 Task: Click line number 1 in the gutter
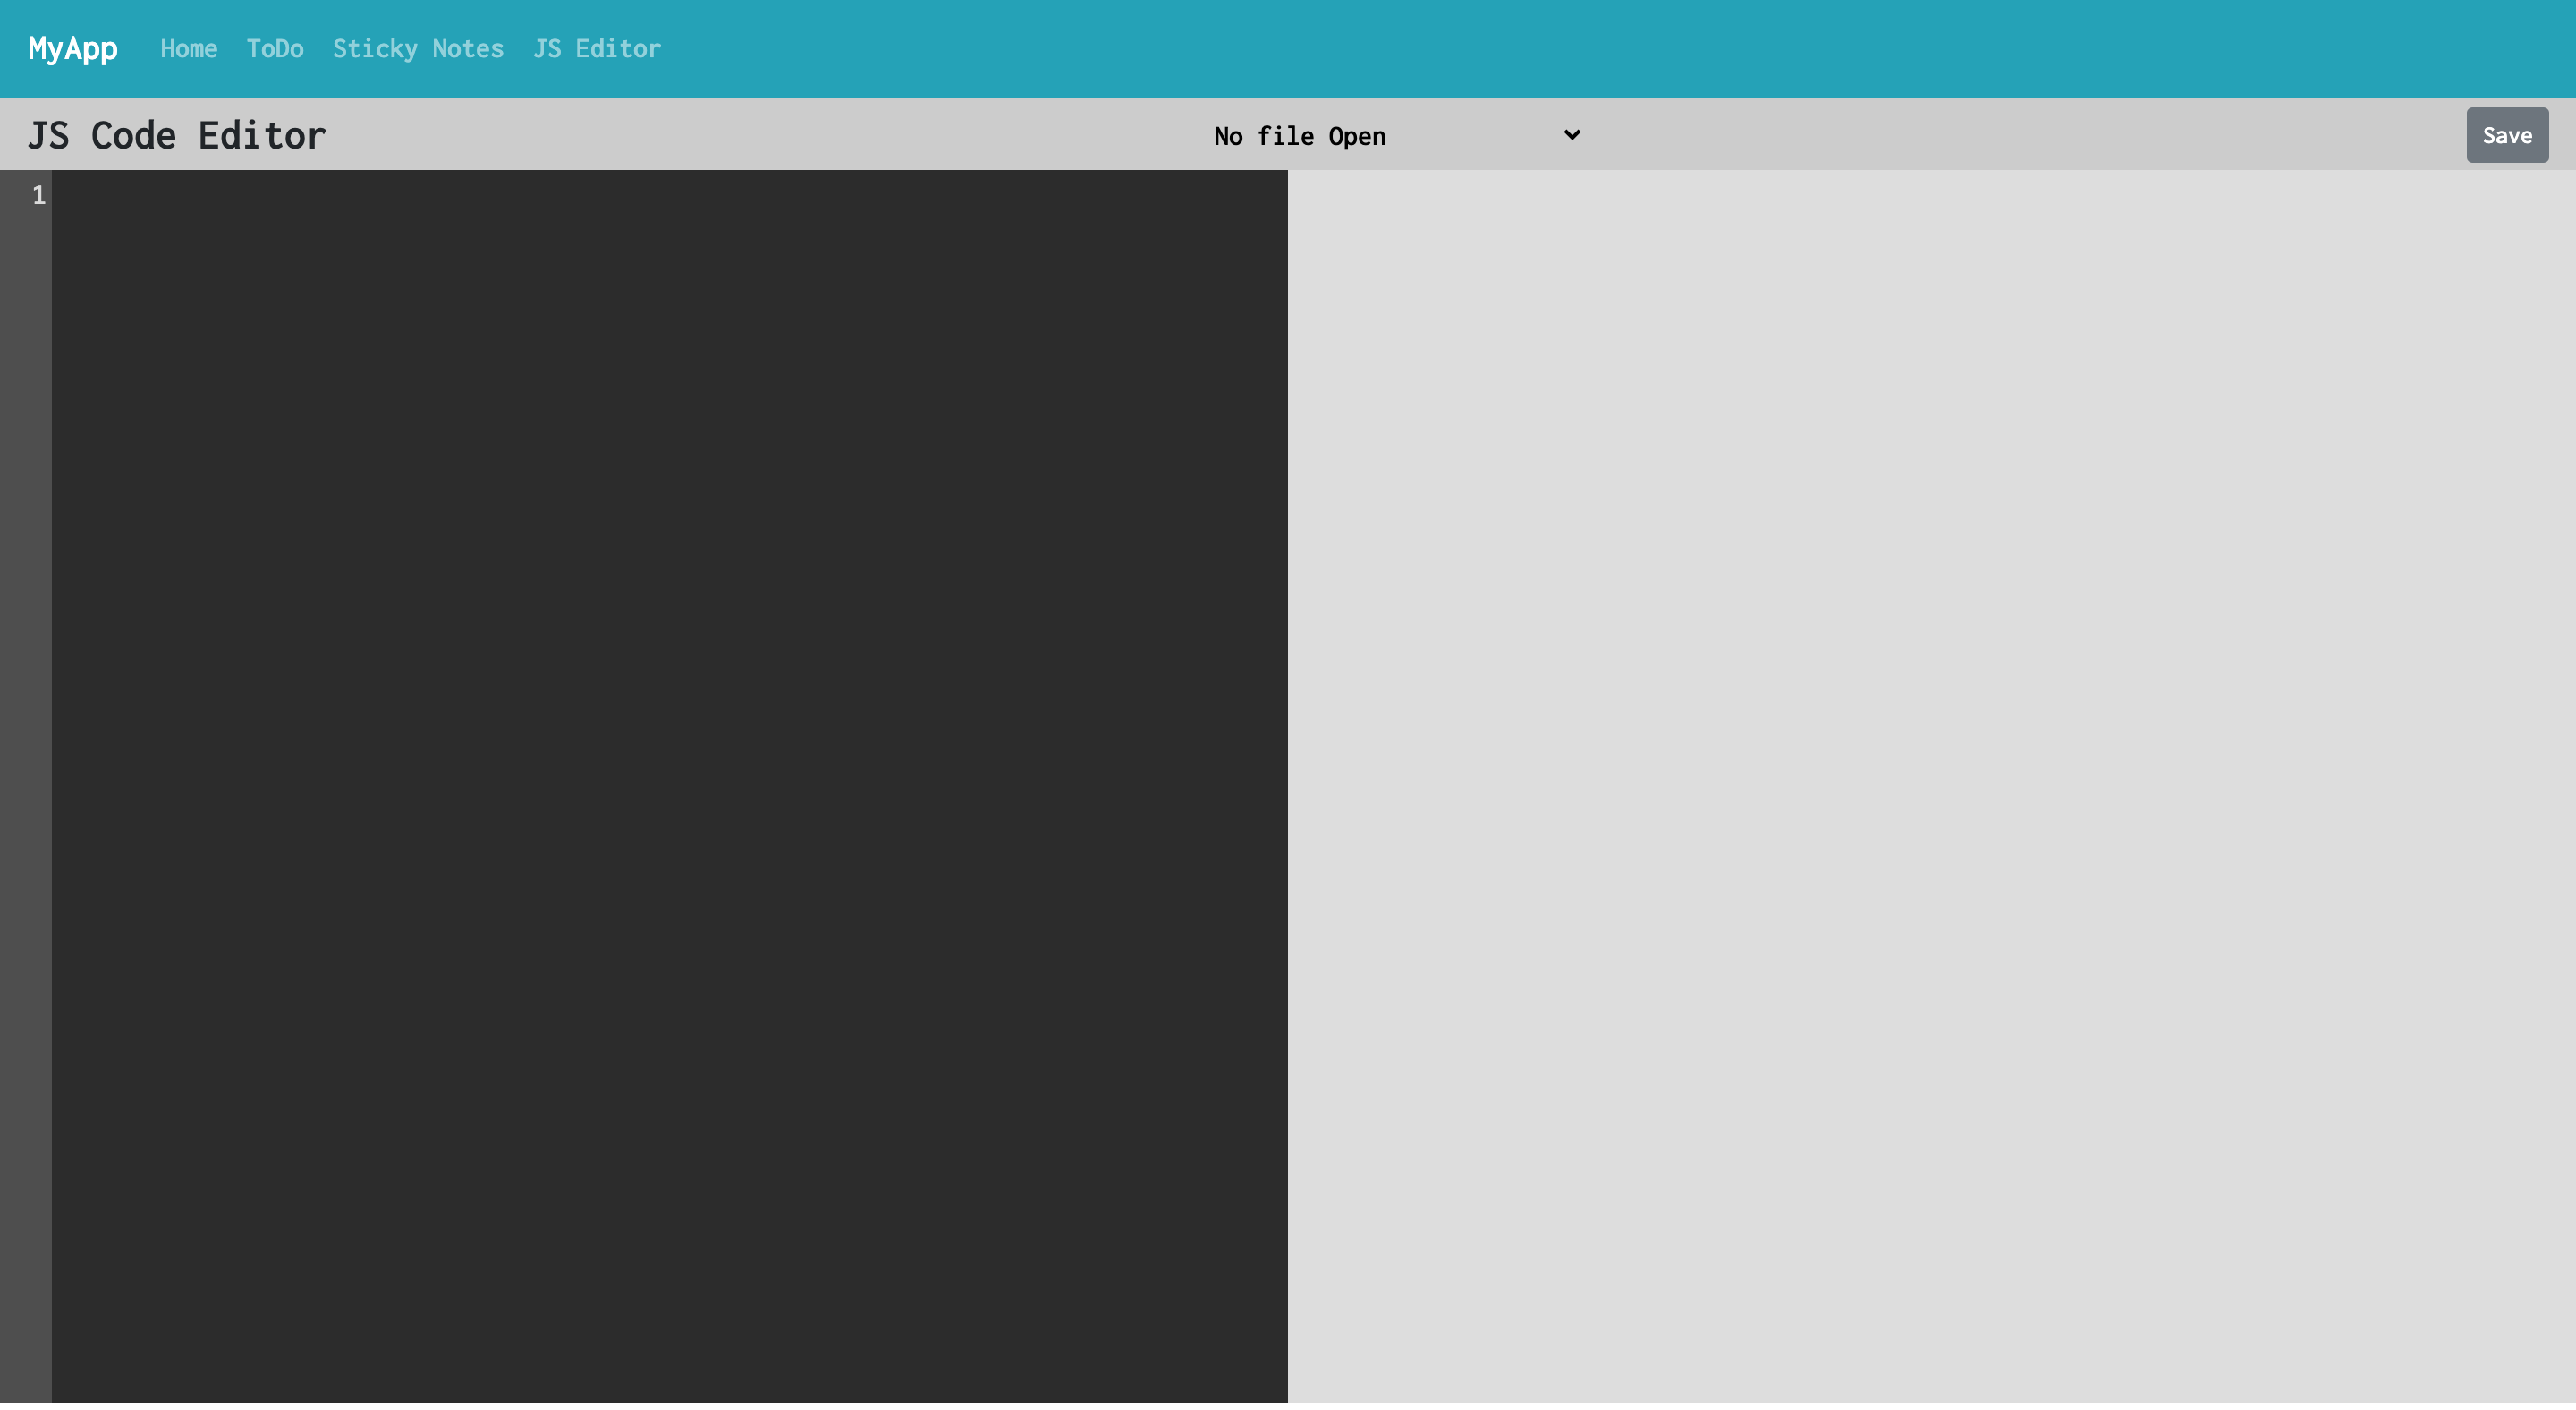tap(39, 195)
